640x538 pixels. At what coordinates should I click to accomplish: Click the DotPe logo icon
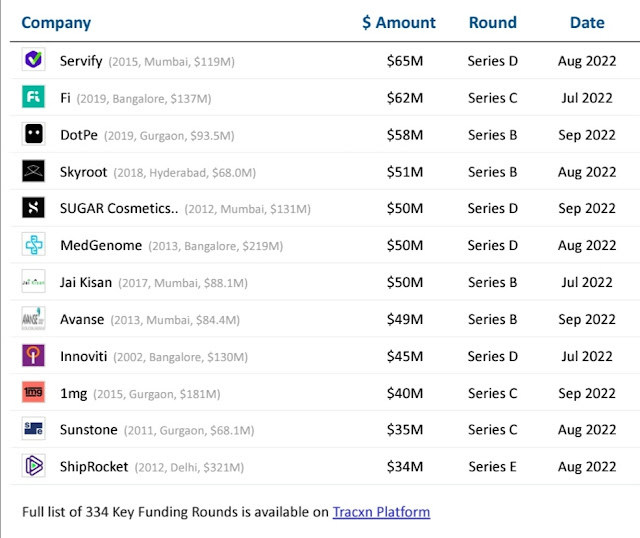[x=33, y=134]
